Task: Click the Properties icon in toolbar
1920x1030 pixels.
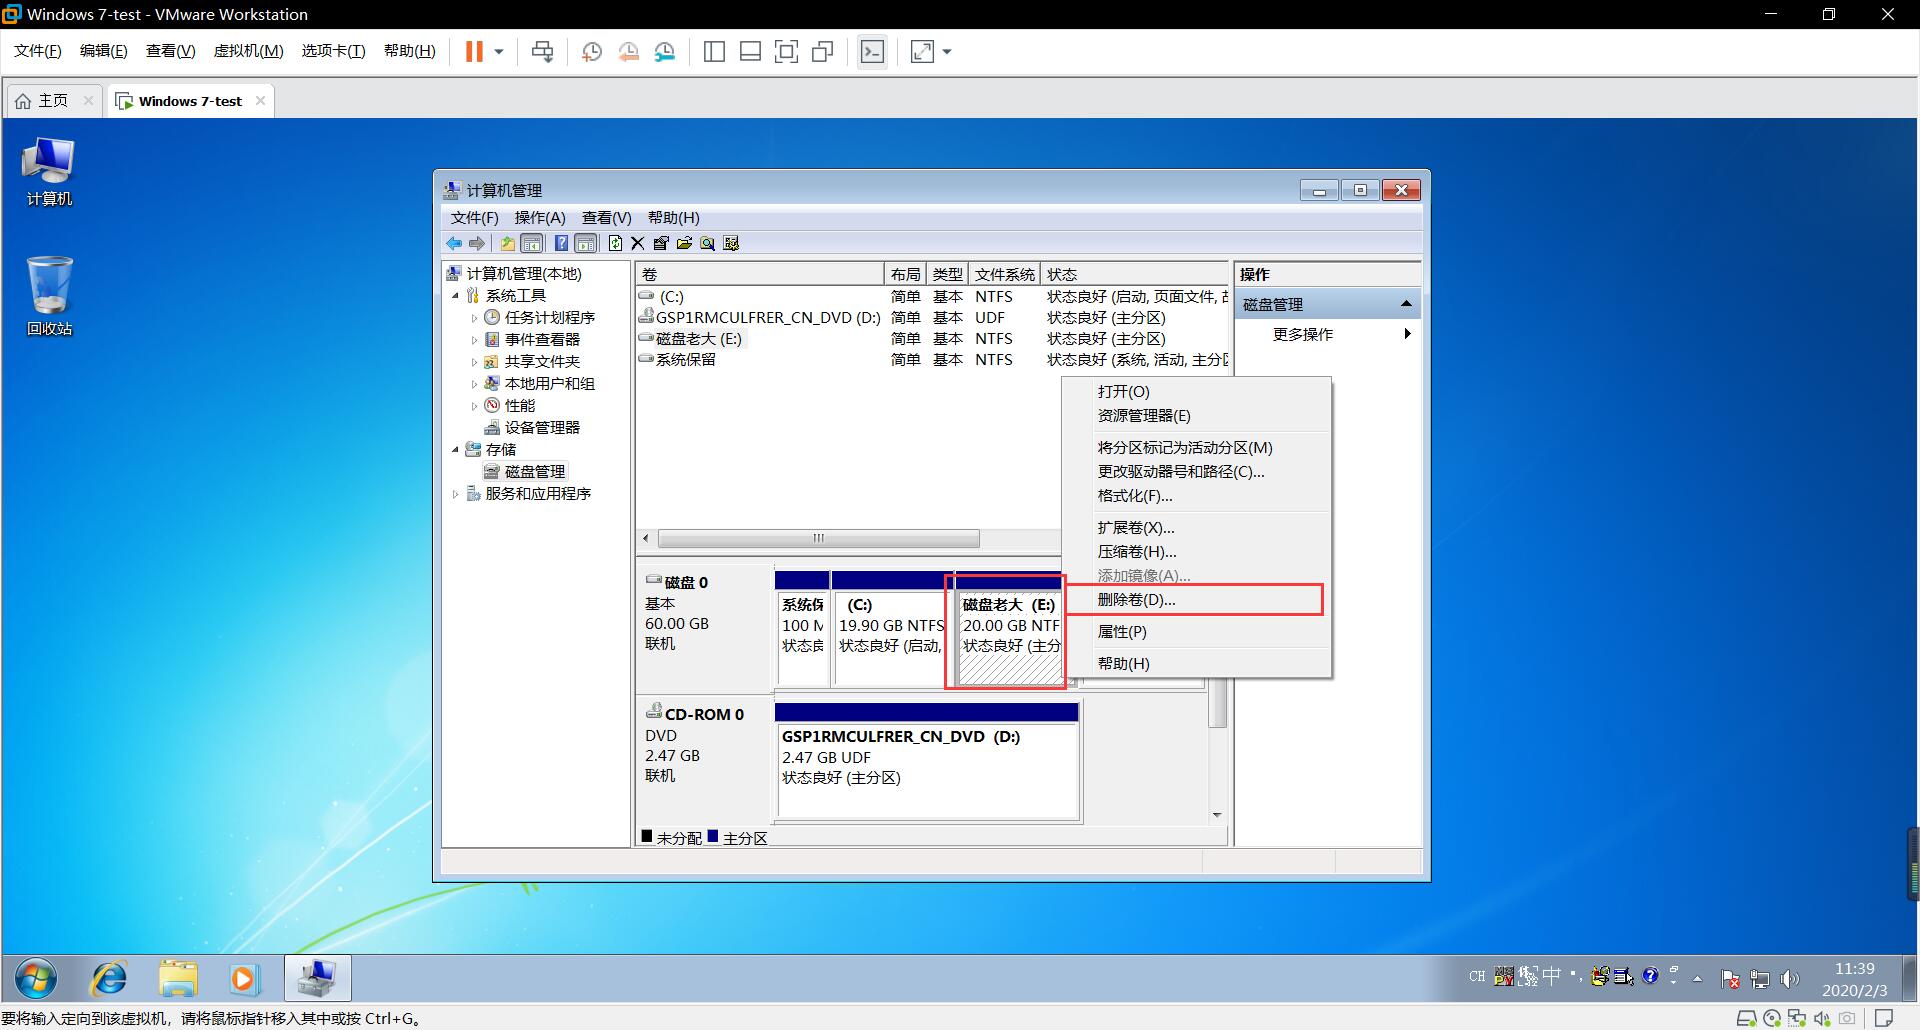Action: (661, 243)
